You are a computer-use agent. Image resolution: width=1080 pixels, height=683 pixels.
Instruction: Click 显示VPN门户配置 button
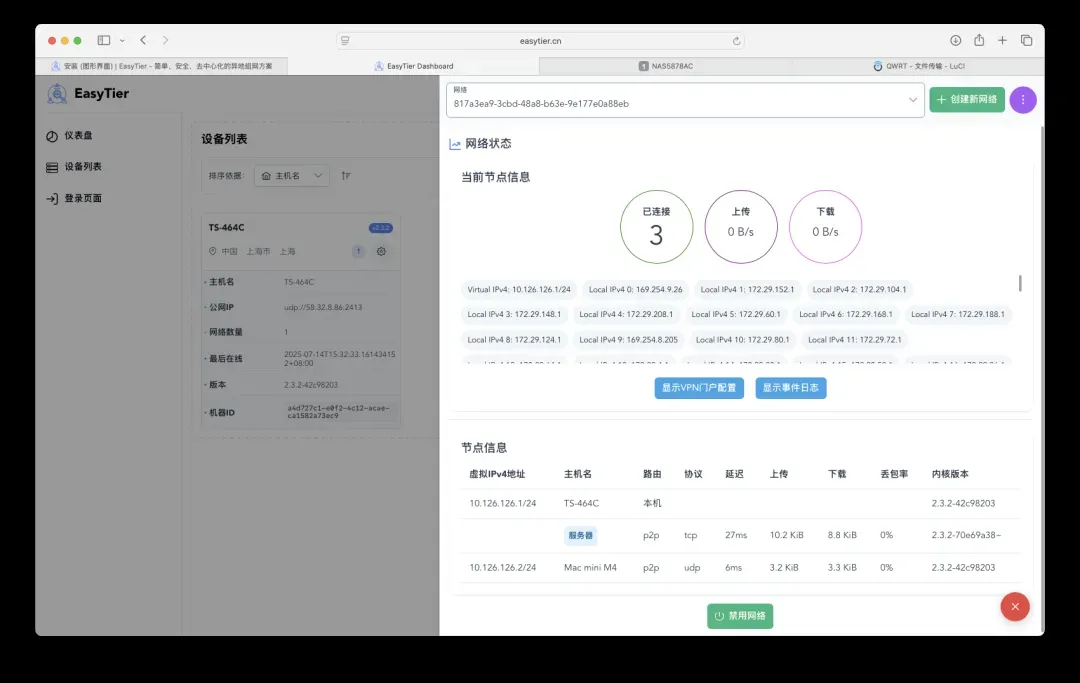pos(699,388)
